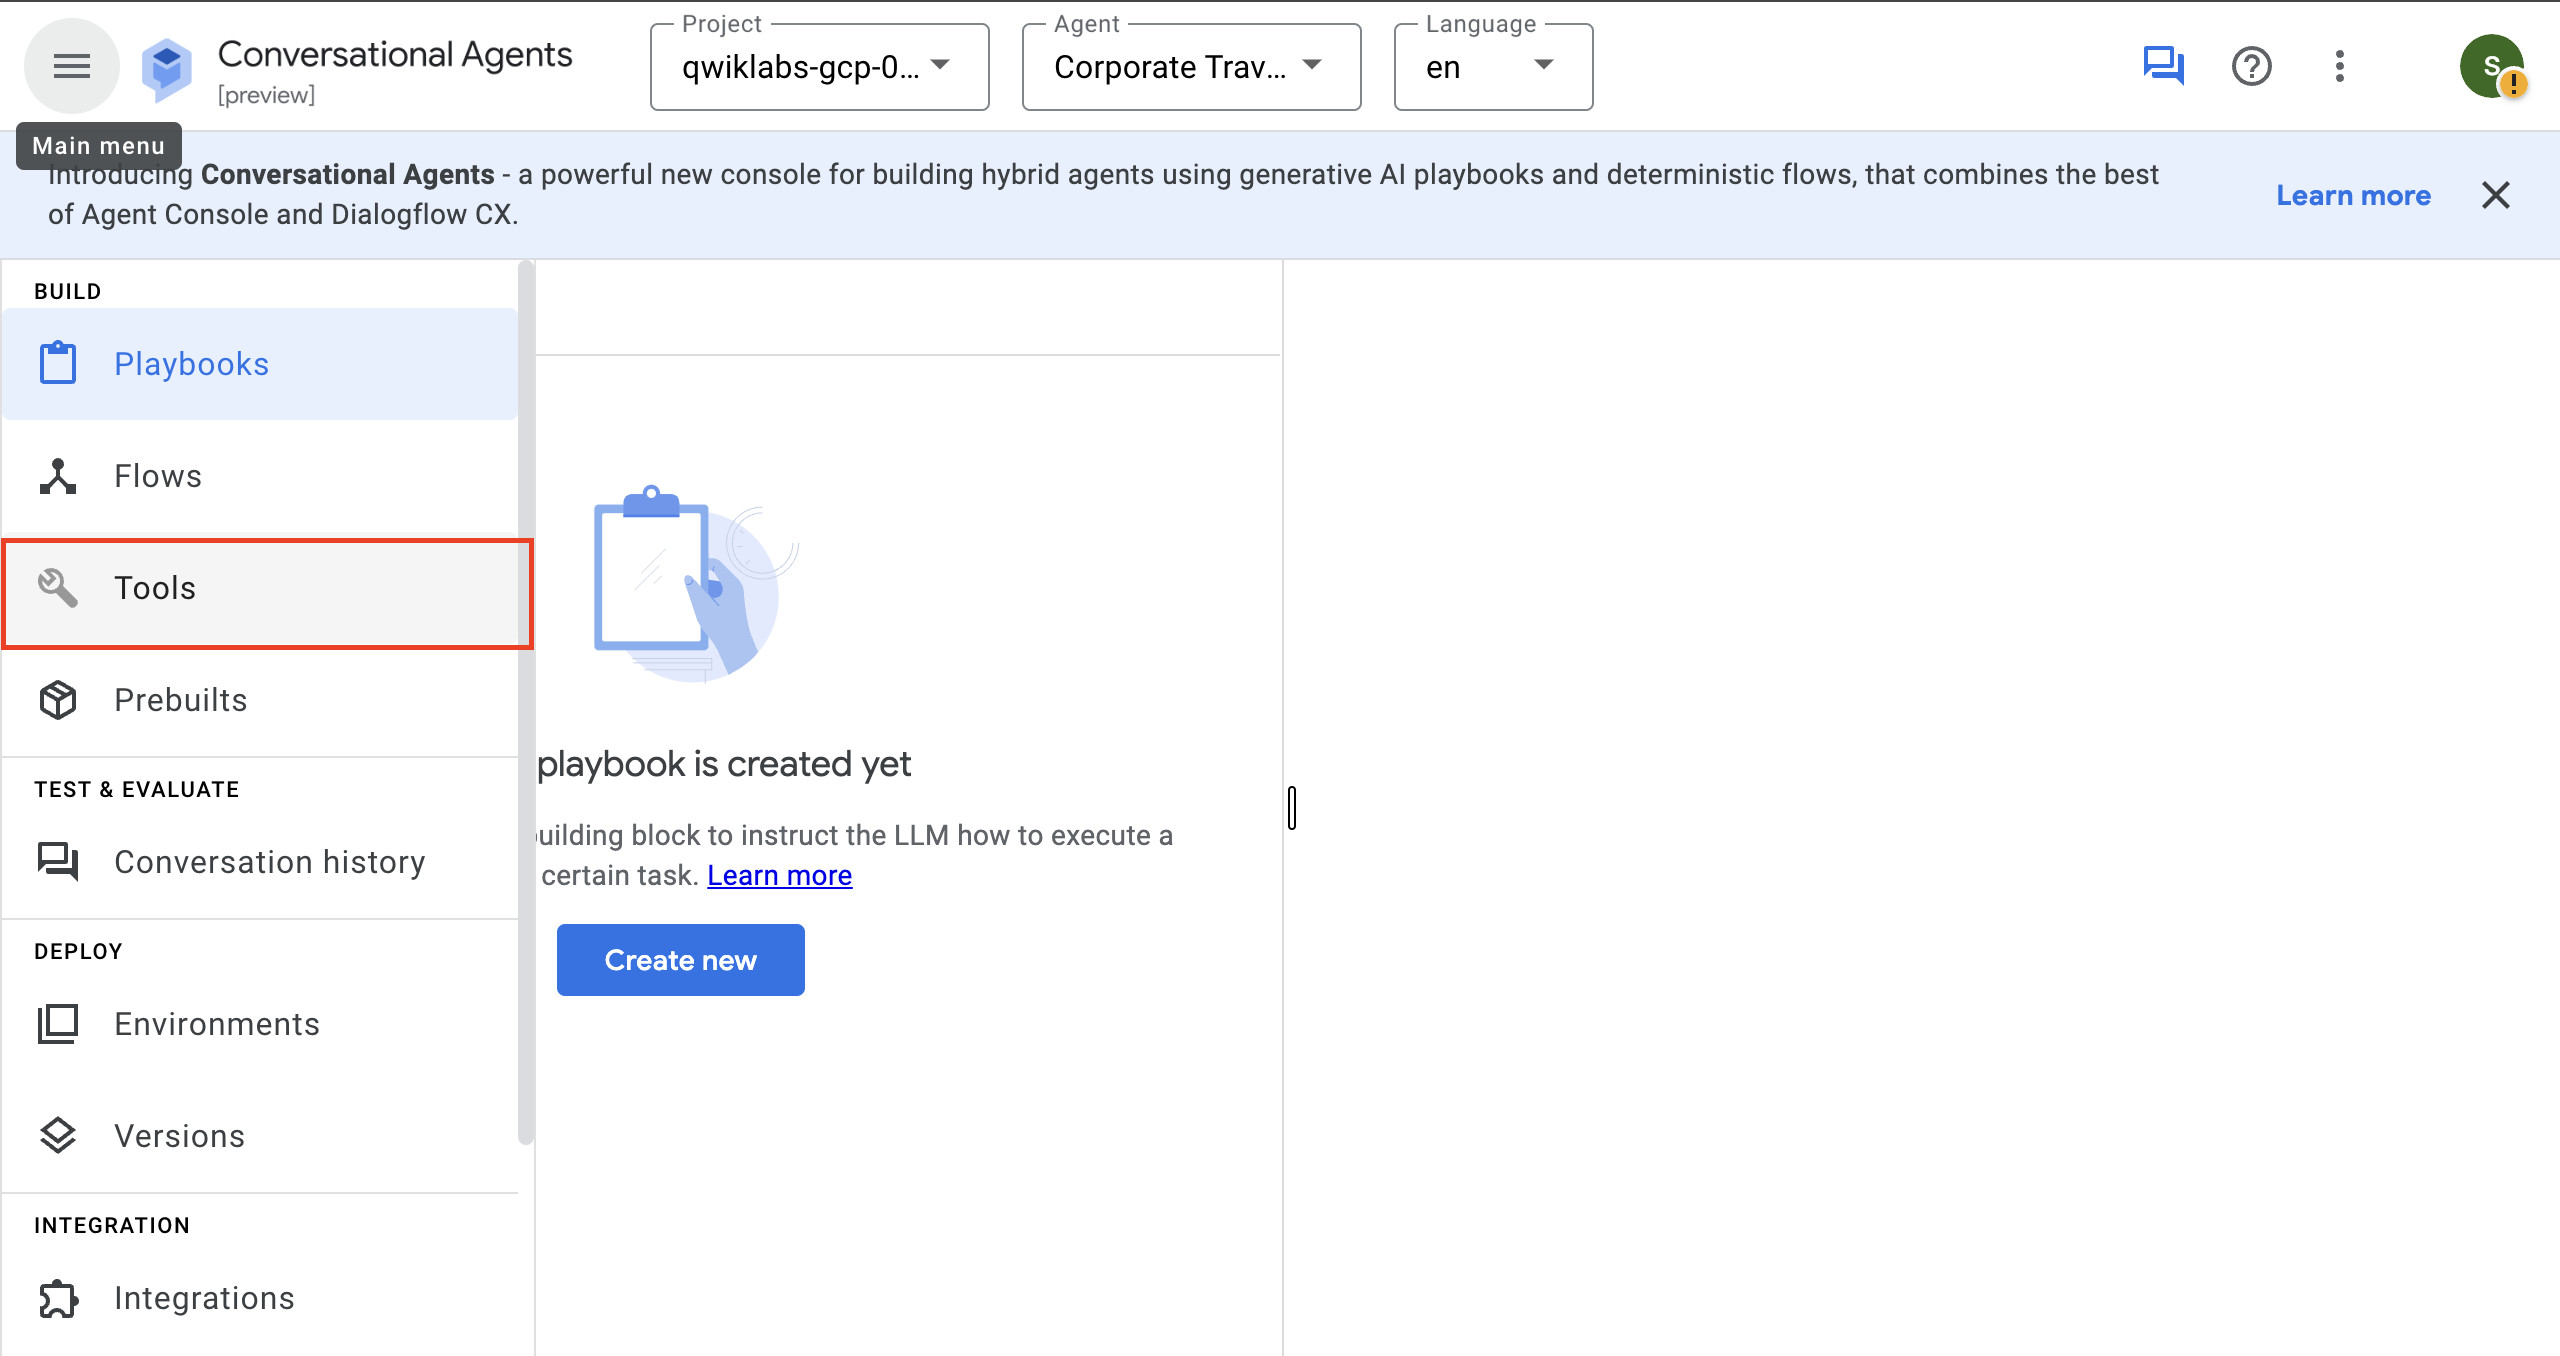Open Versions in the sidebar

coord(260,1135)
